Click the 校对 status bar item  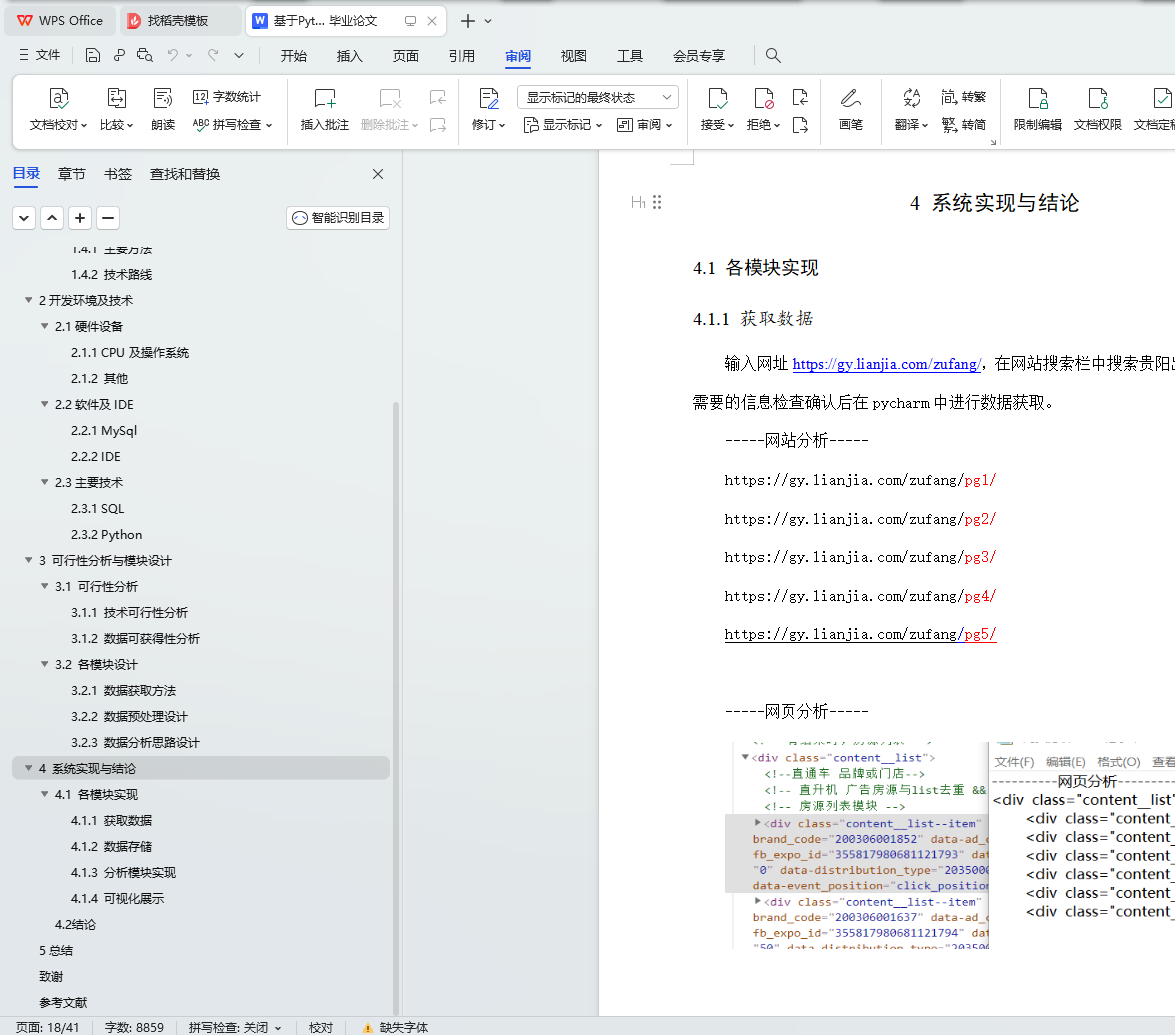321,1028
